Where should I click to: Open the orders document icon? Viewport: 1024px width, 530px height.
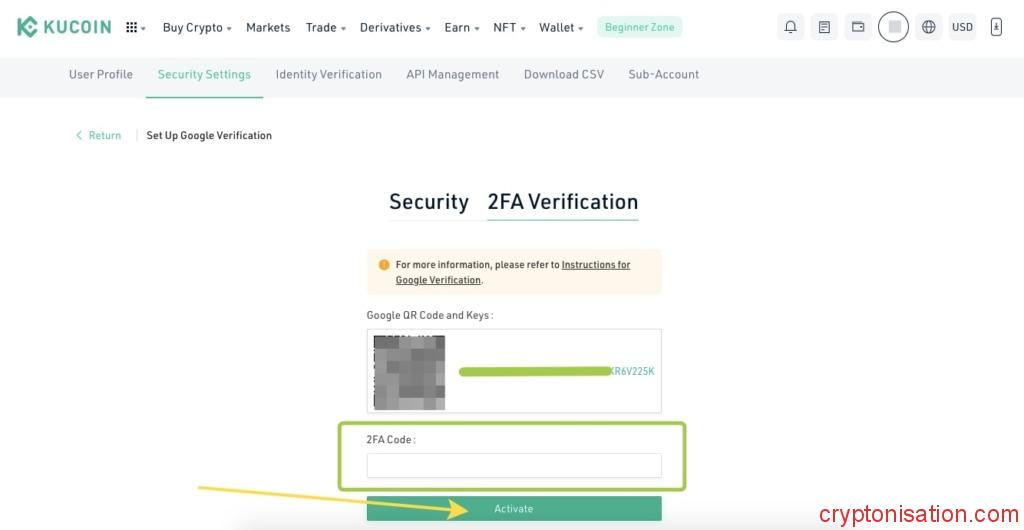824,27
